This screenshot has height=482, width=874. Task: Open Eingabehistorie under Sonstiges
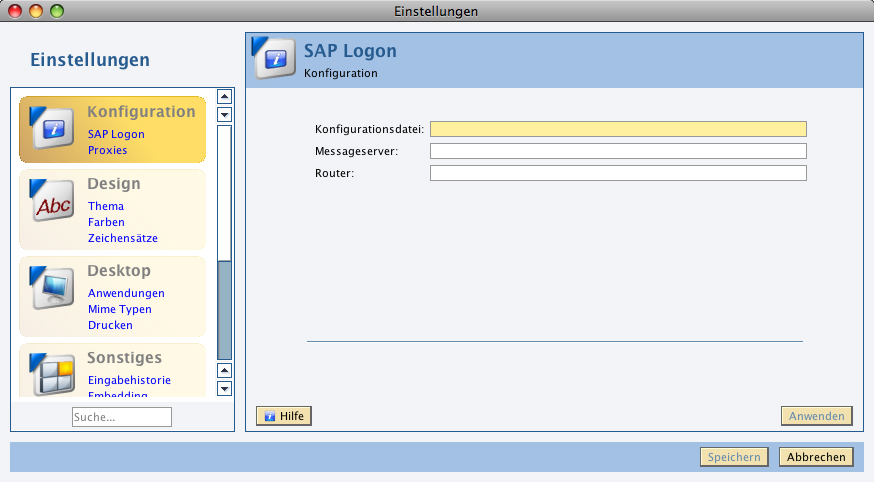coord(129,380)
